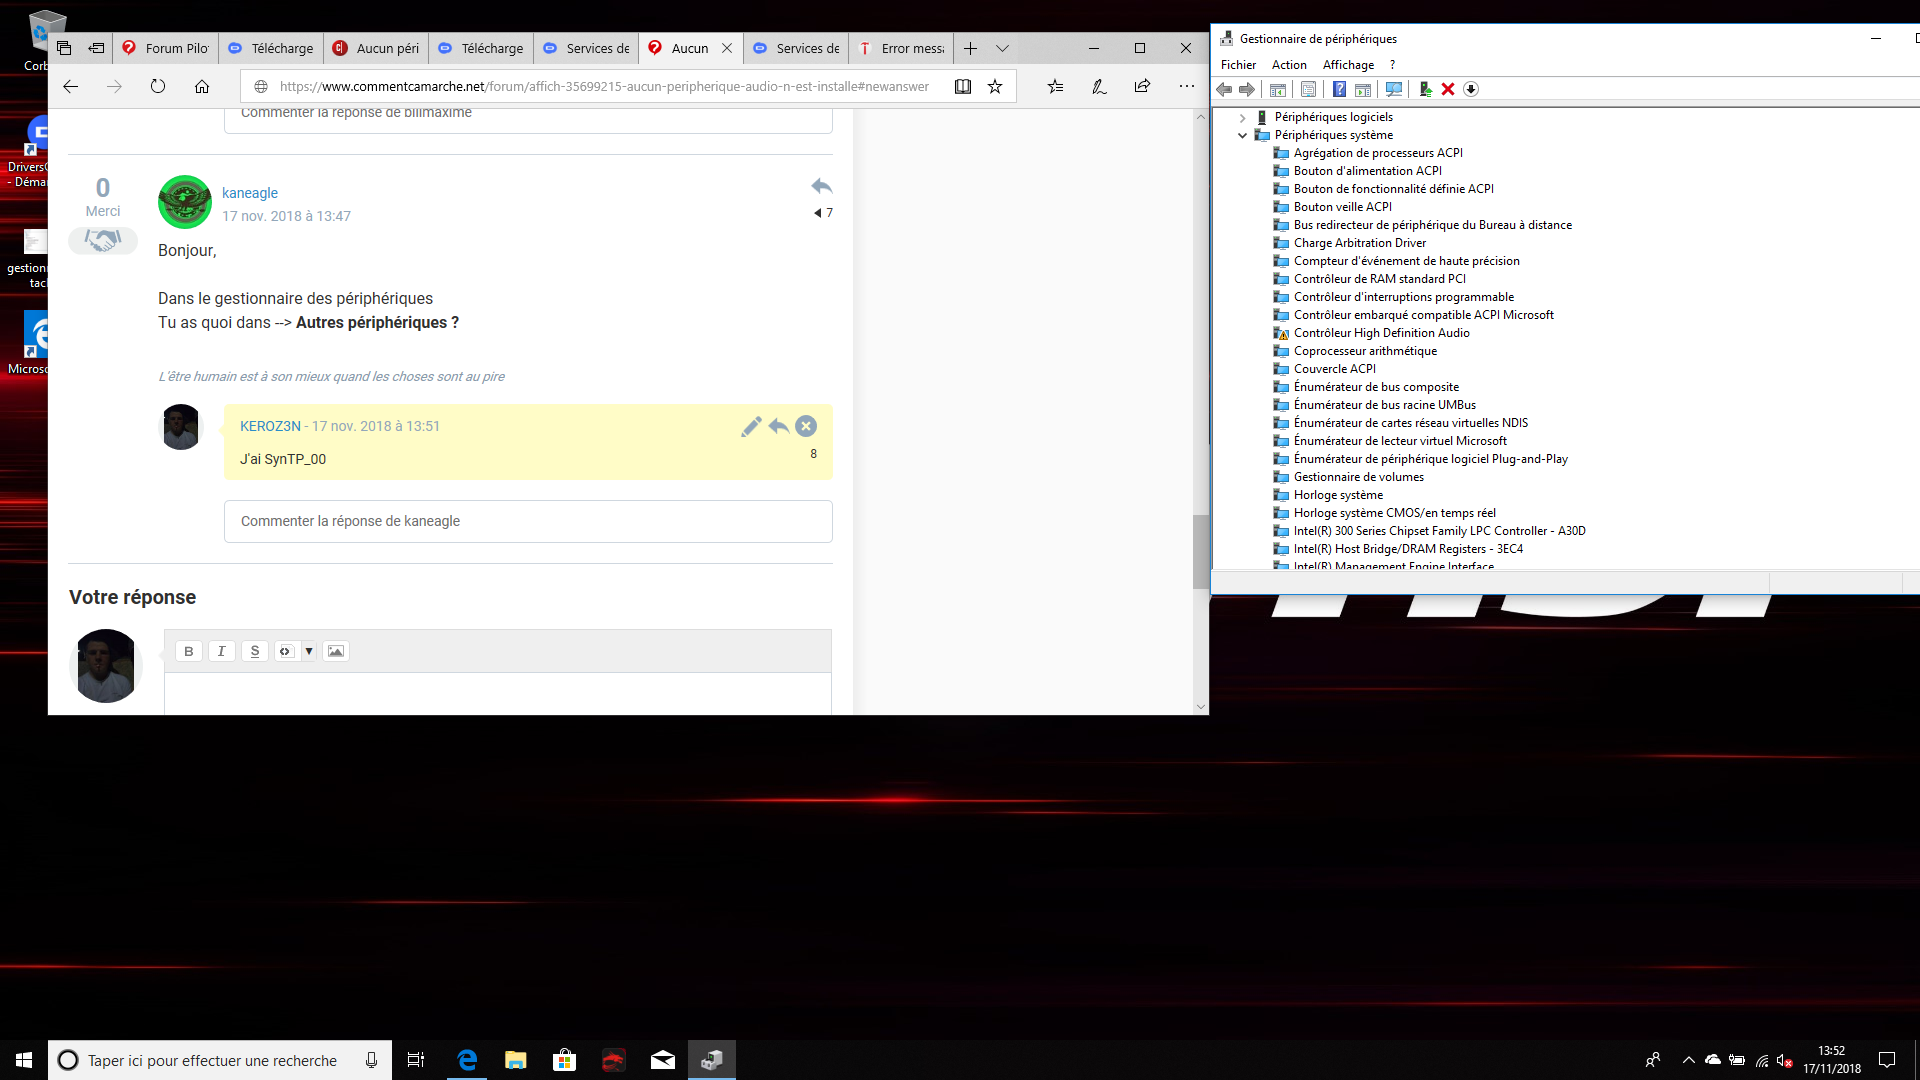This screenshot has width=1920, height=1080.
Task: Click Bold button in reply editor
Action: pyautogui.click(x=188, y=651)
